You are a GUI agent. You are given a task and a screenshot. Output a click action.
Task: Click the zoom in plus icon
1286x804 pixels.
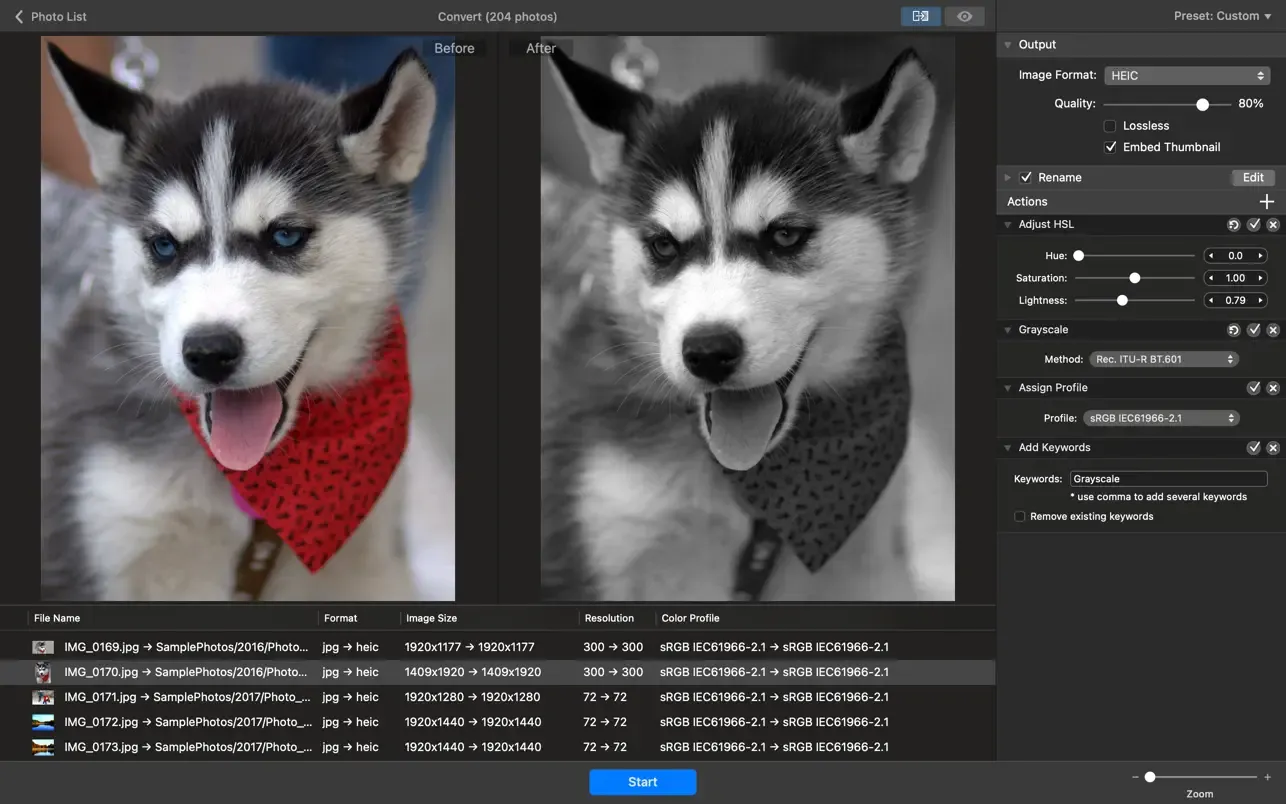[x=1268, y=777]
